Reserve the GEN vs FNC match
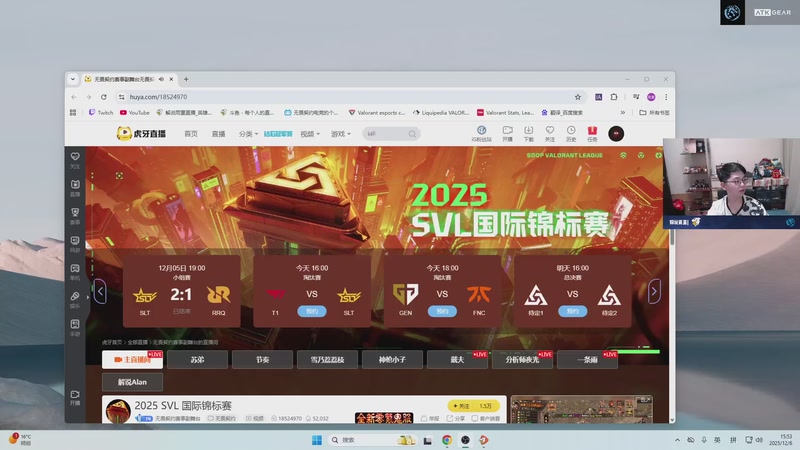Image resolution: width=800 pixels, height=450 pixels. (x=442, y=311)
